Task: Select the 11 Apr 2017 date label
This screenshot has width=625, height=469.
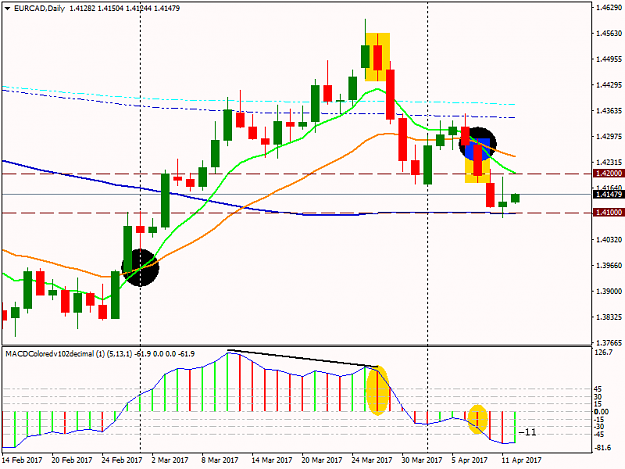Action: 521,460
